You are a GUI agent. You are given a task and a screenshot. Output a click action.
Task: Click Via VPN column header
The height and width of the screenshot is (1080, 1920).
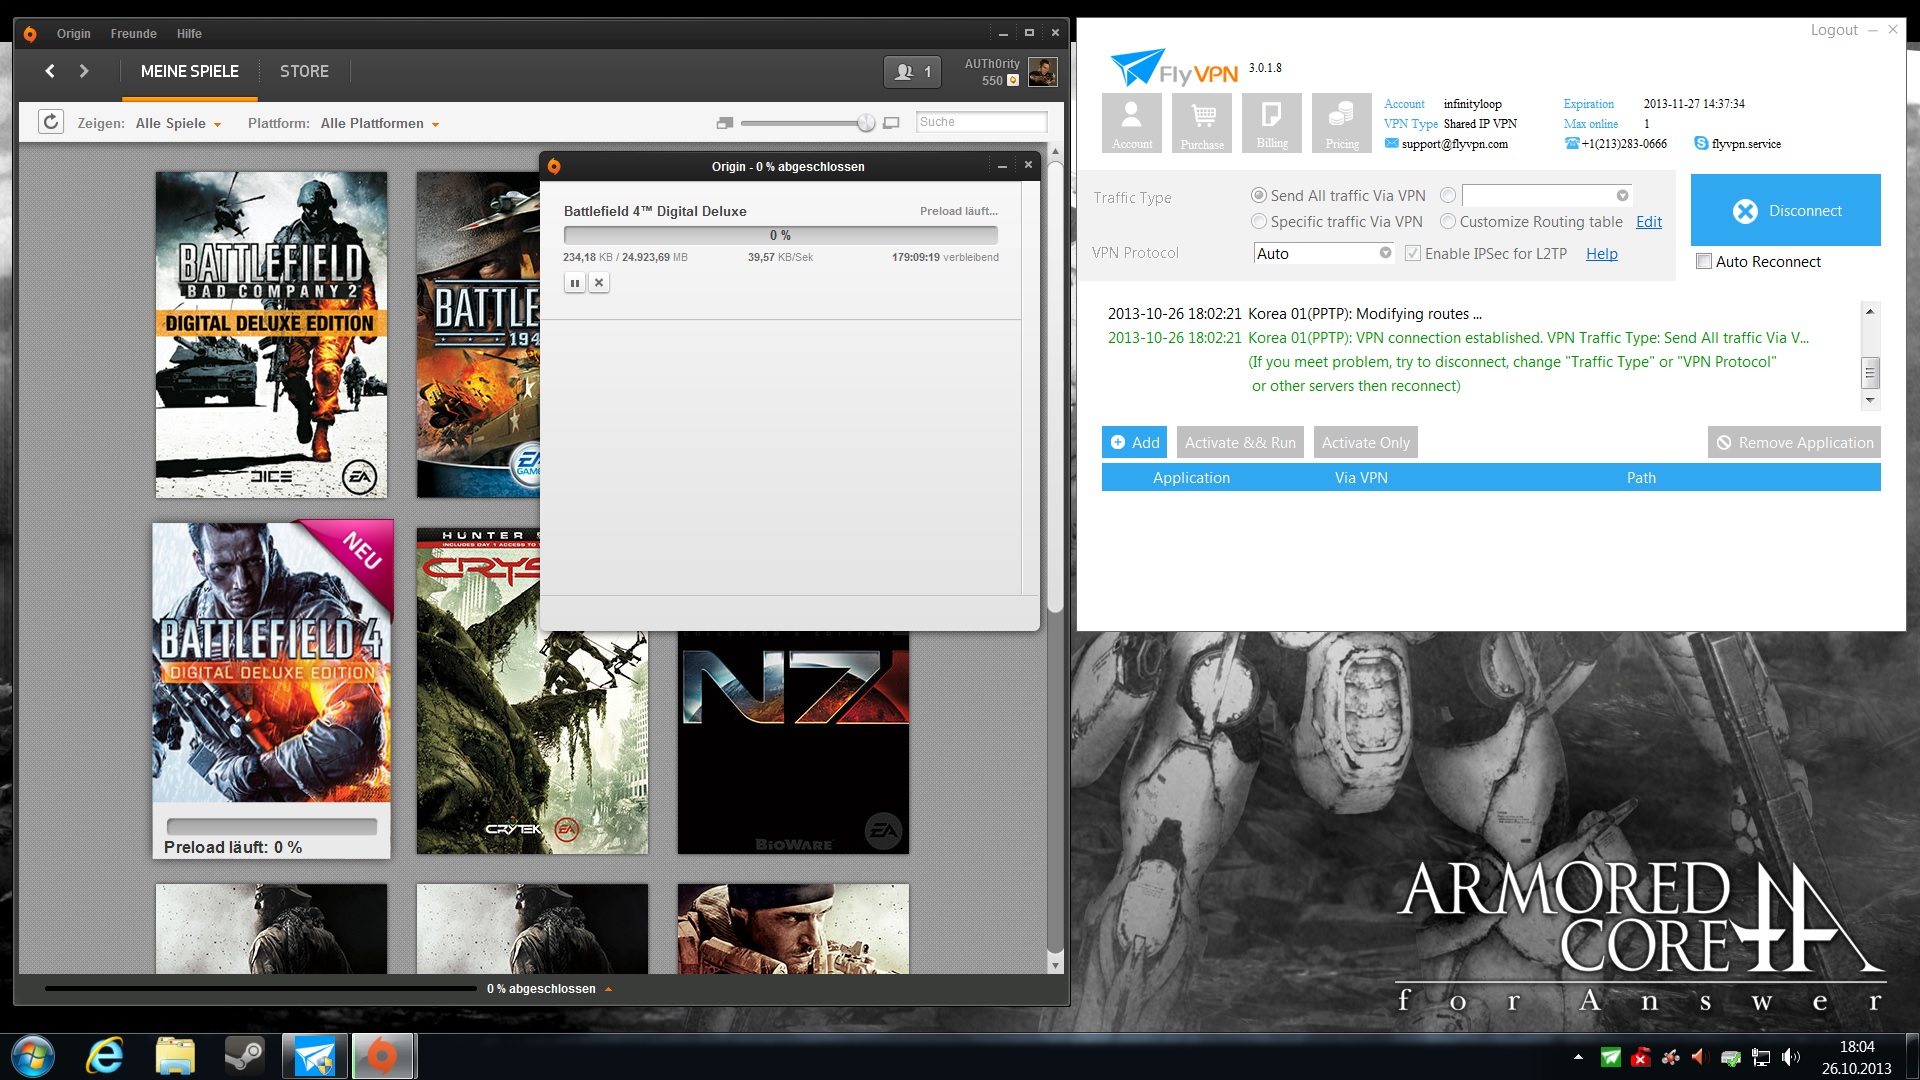[x=1360, y=478]
